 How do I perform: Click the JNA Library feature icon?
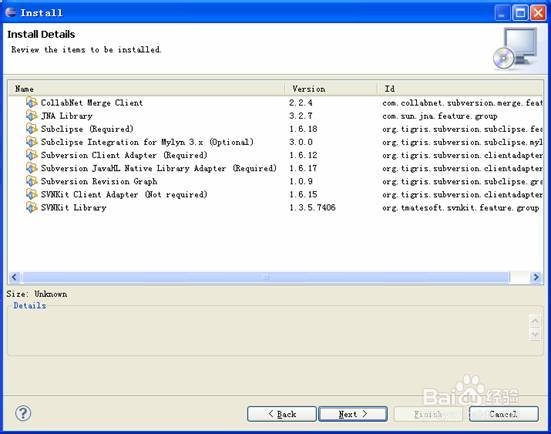(x=31, y=115)
